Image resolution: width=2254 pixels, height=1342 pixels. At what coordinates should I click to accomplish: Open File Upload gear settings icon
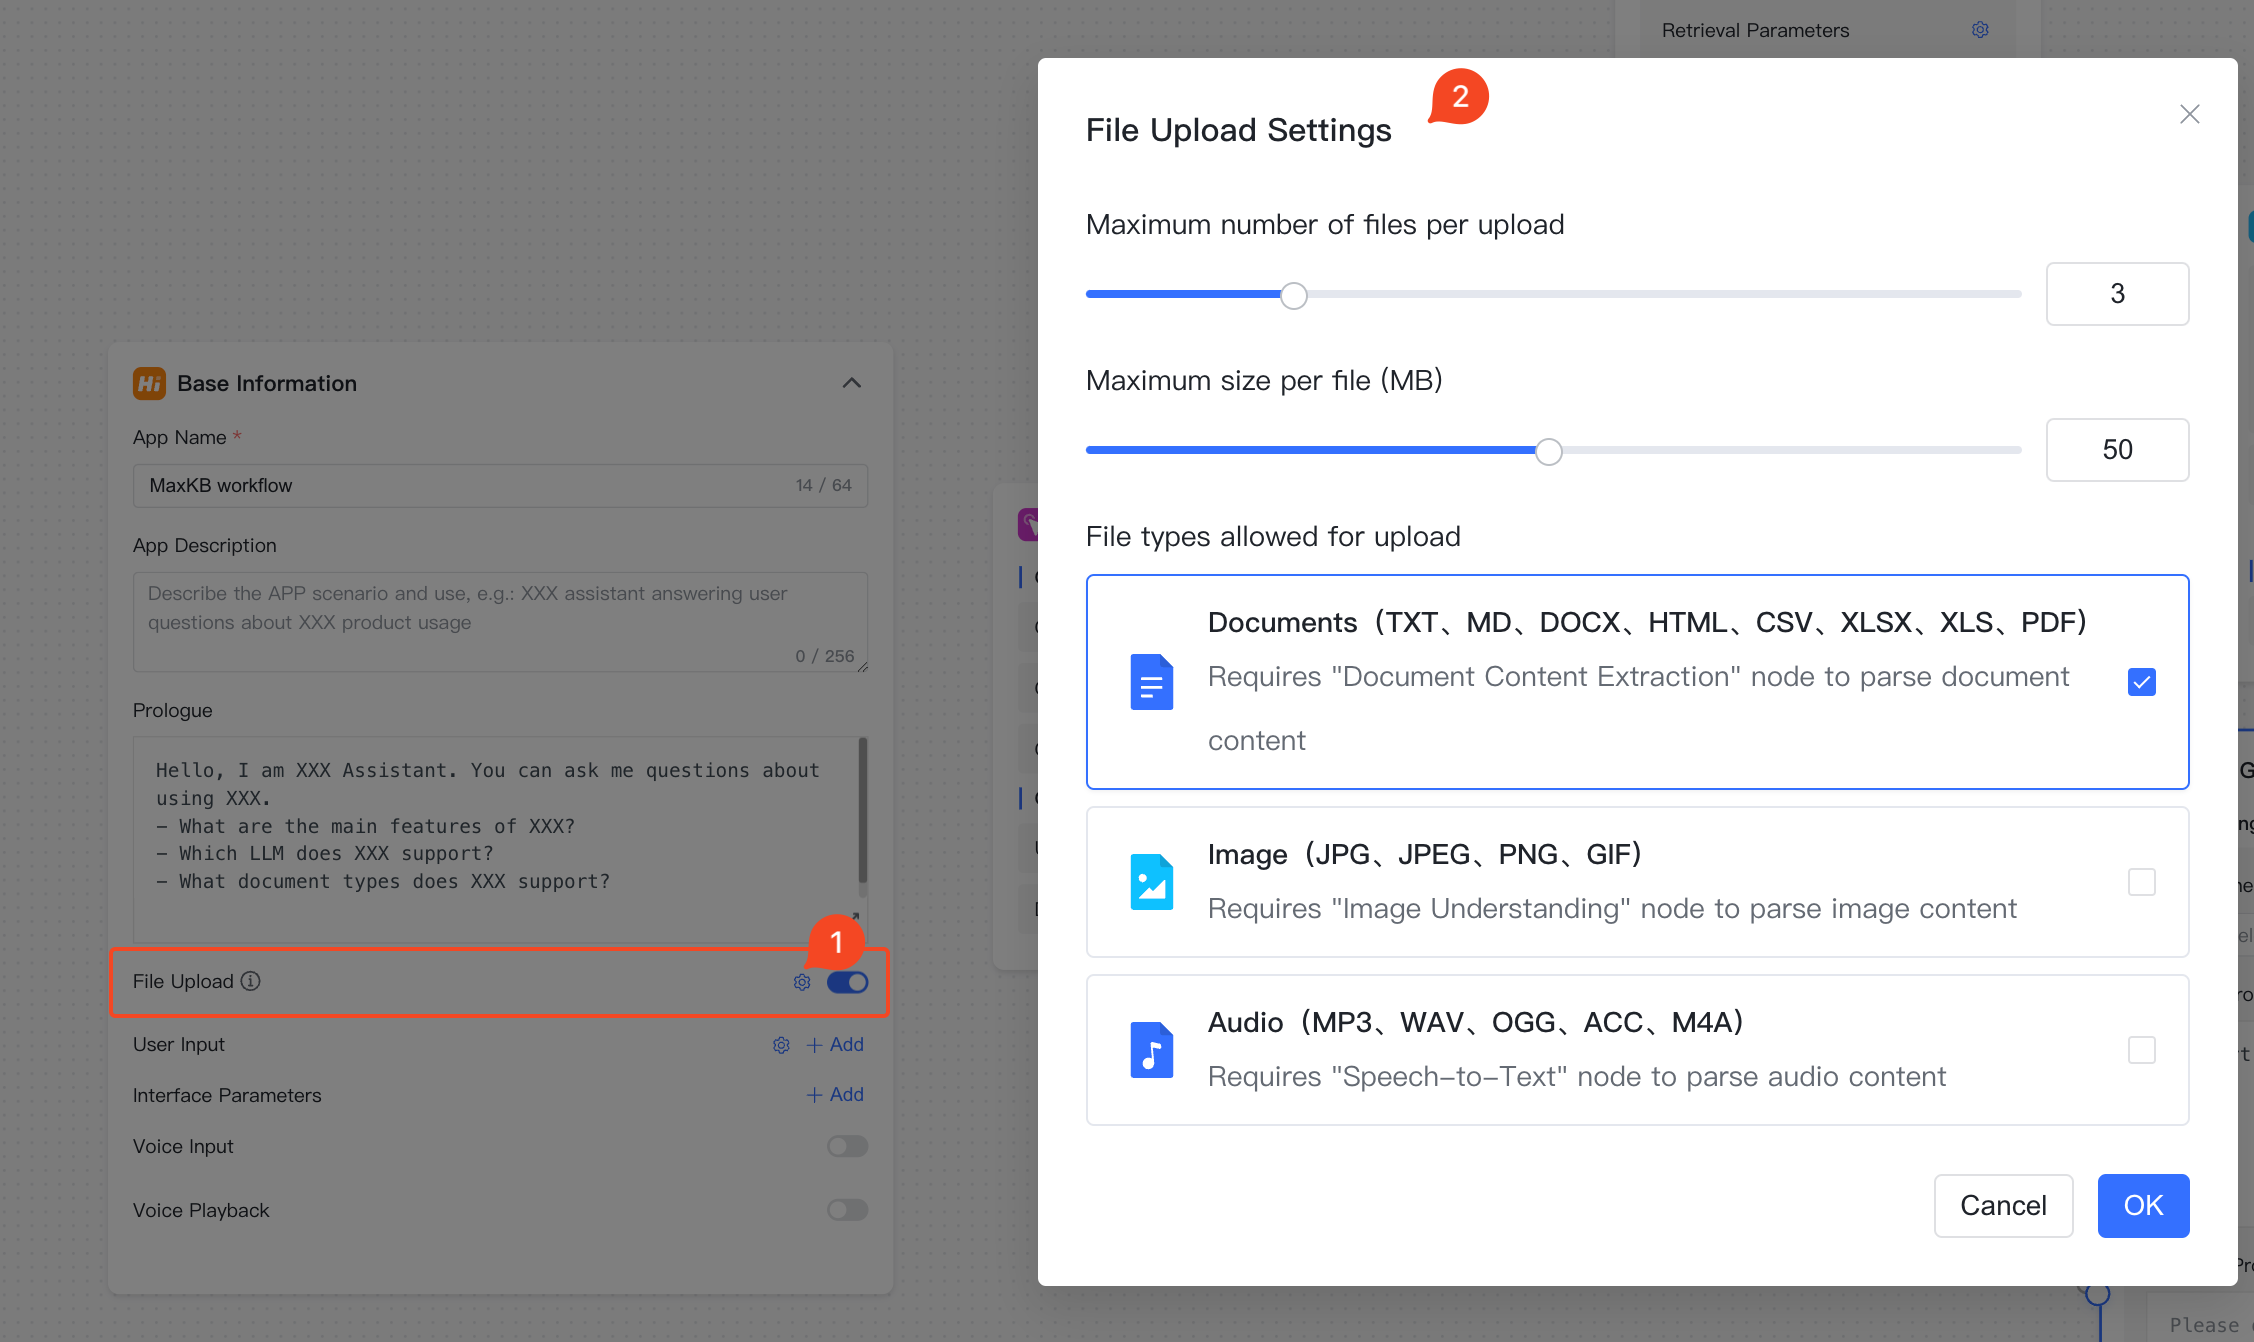pos(802,982)
